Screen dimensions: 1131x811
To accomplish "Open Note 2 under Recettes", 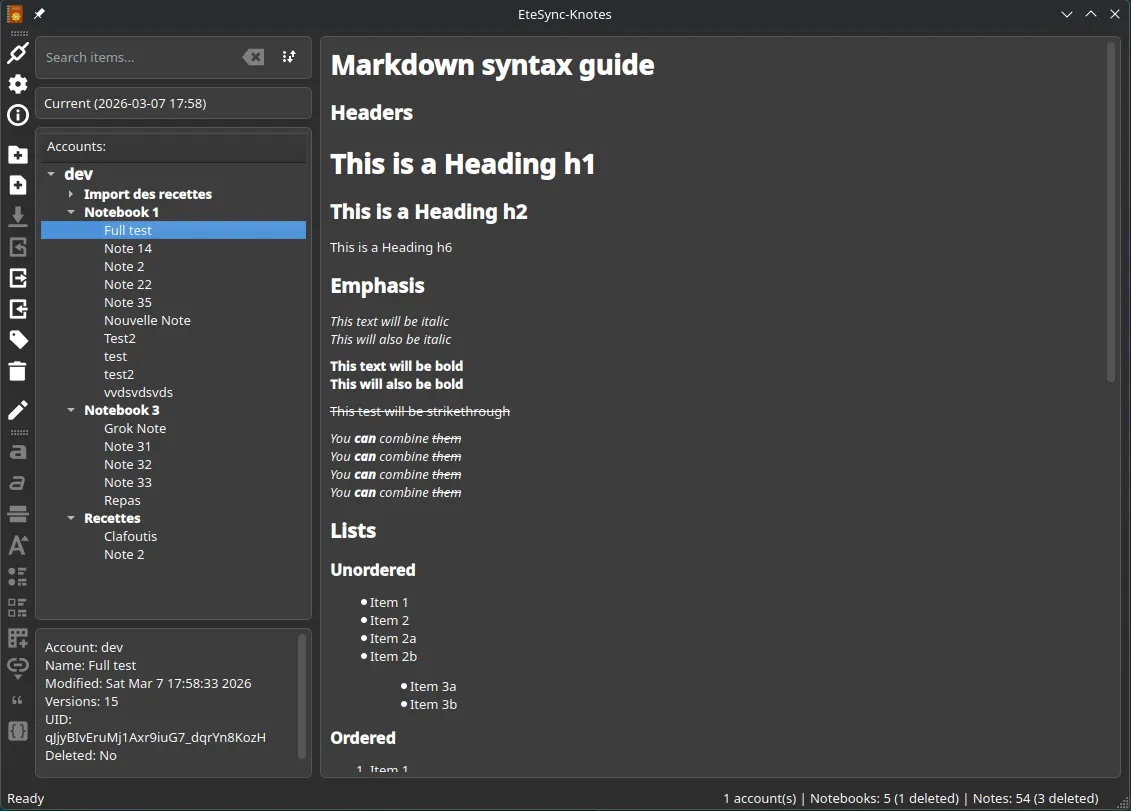I will pyautogui.click(x=124, y=554).
